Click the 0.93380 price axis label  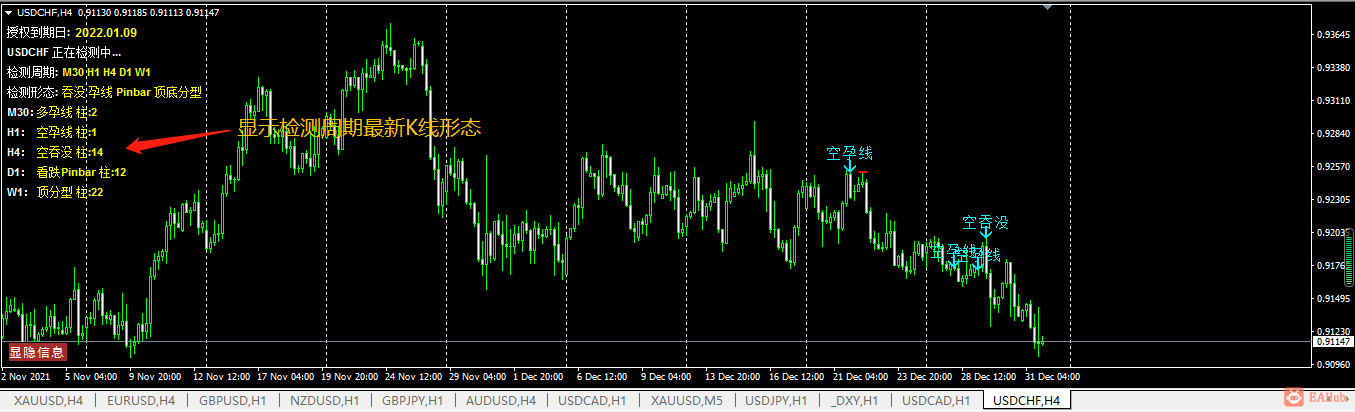1334,68
